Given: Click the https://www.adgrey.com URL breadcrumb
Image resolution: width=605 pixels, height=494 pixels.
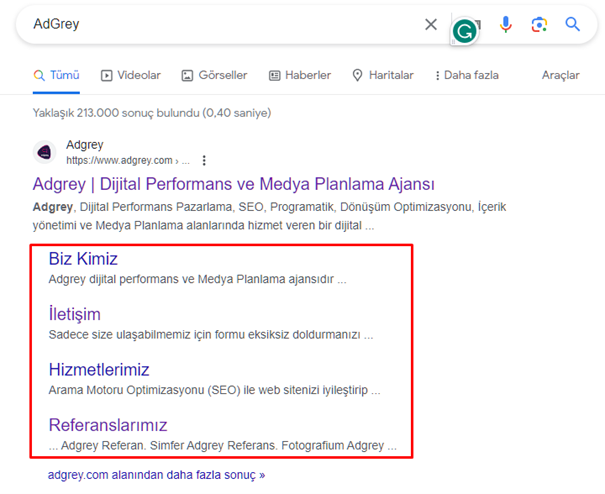Looking at the screenshot, I should (x=128, y=161).
